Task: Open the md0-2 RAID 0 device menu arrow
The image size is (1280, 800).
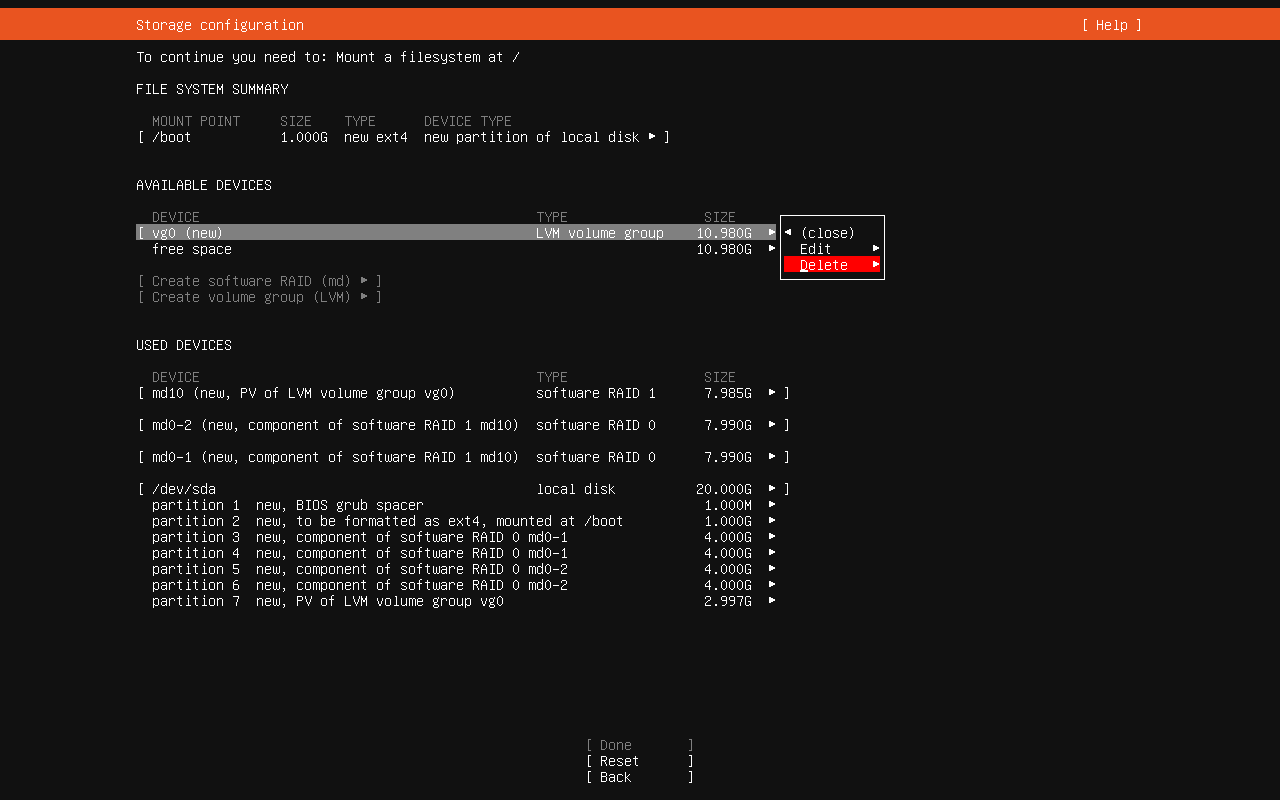Action: click(772, 425)
